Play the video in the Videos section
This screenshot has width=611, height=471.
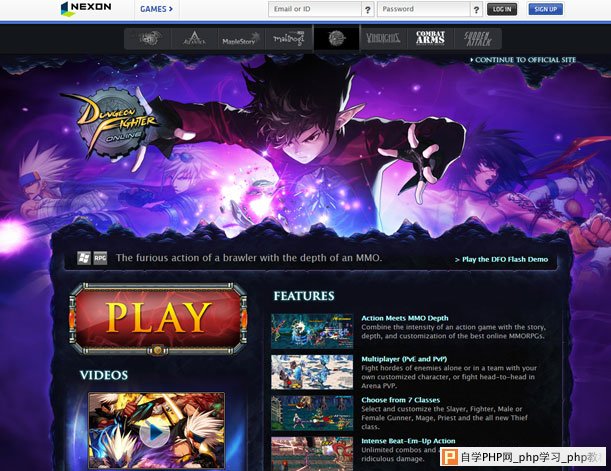[156, 431]
